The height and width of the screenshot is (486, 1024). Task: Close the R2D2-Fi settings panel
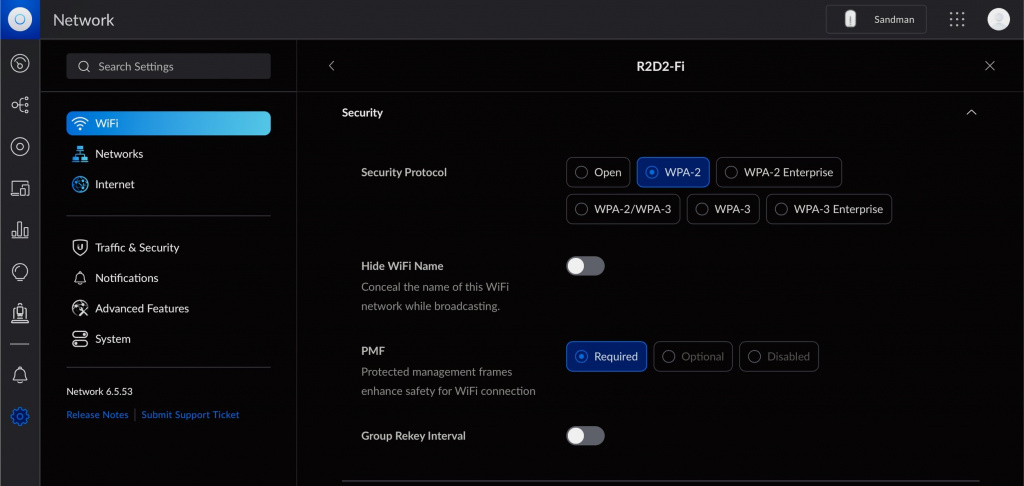[990, 65]
